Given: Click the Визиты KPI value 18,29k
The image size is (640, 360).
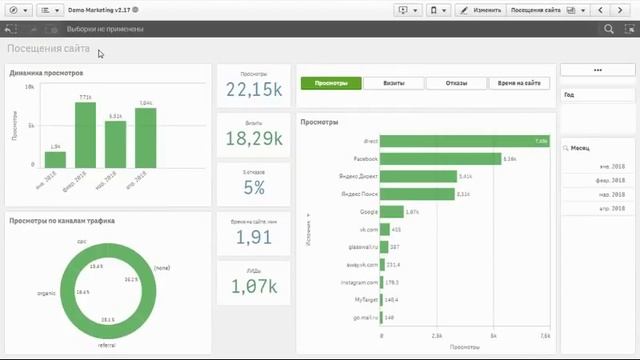Looking at the screenshot, I should coord(254,139).
